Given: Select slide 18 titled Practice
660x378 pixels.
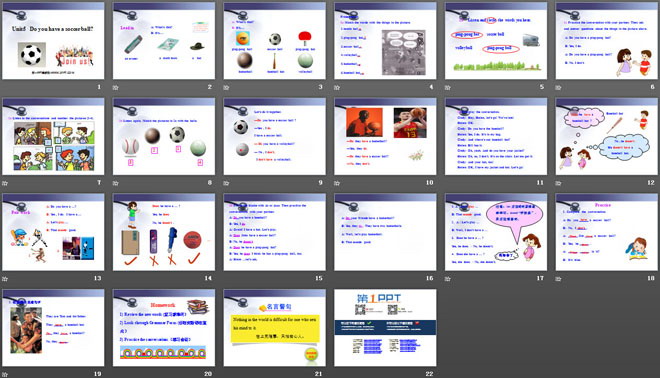Looking at the screenshot, I should click(607, 232).
